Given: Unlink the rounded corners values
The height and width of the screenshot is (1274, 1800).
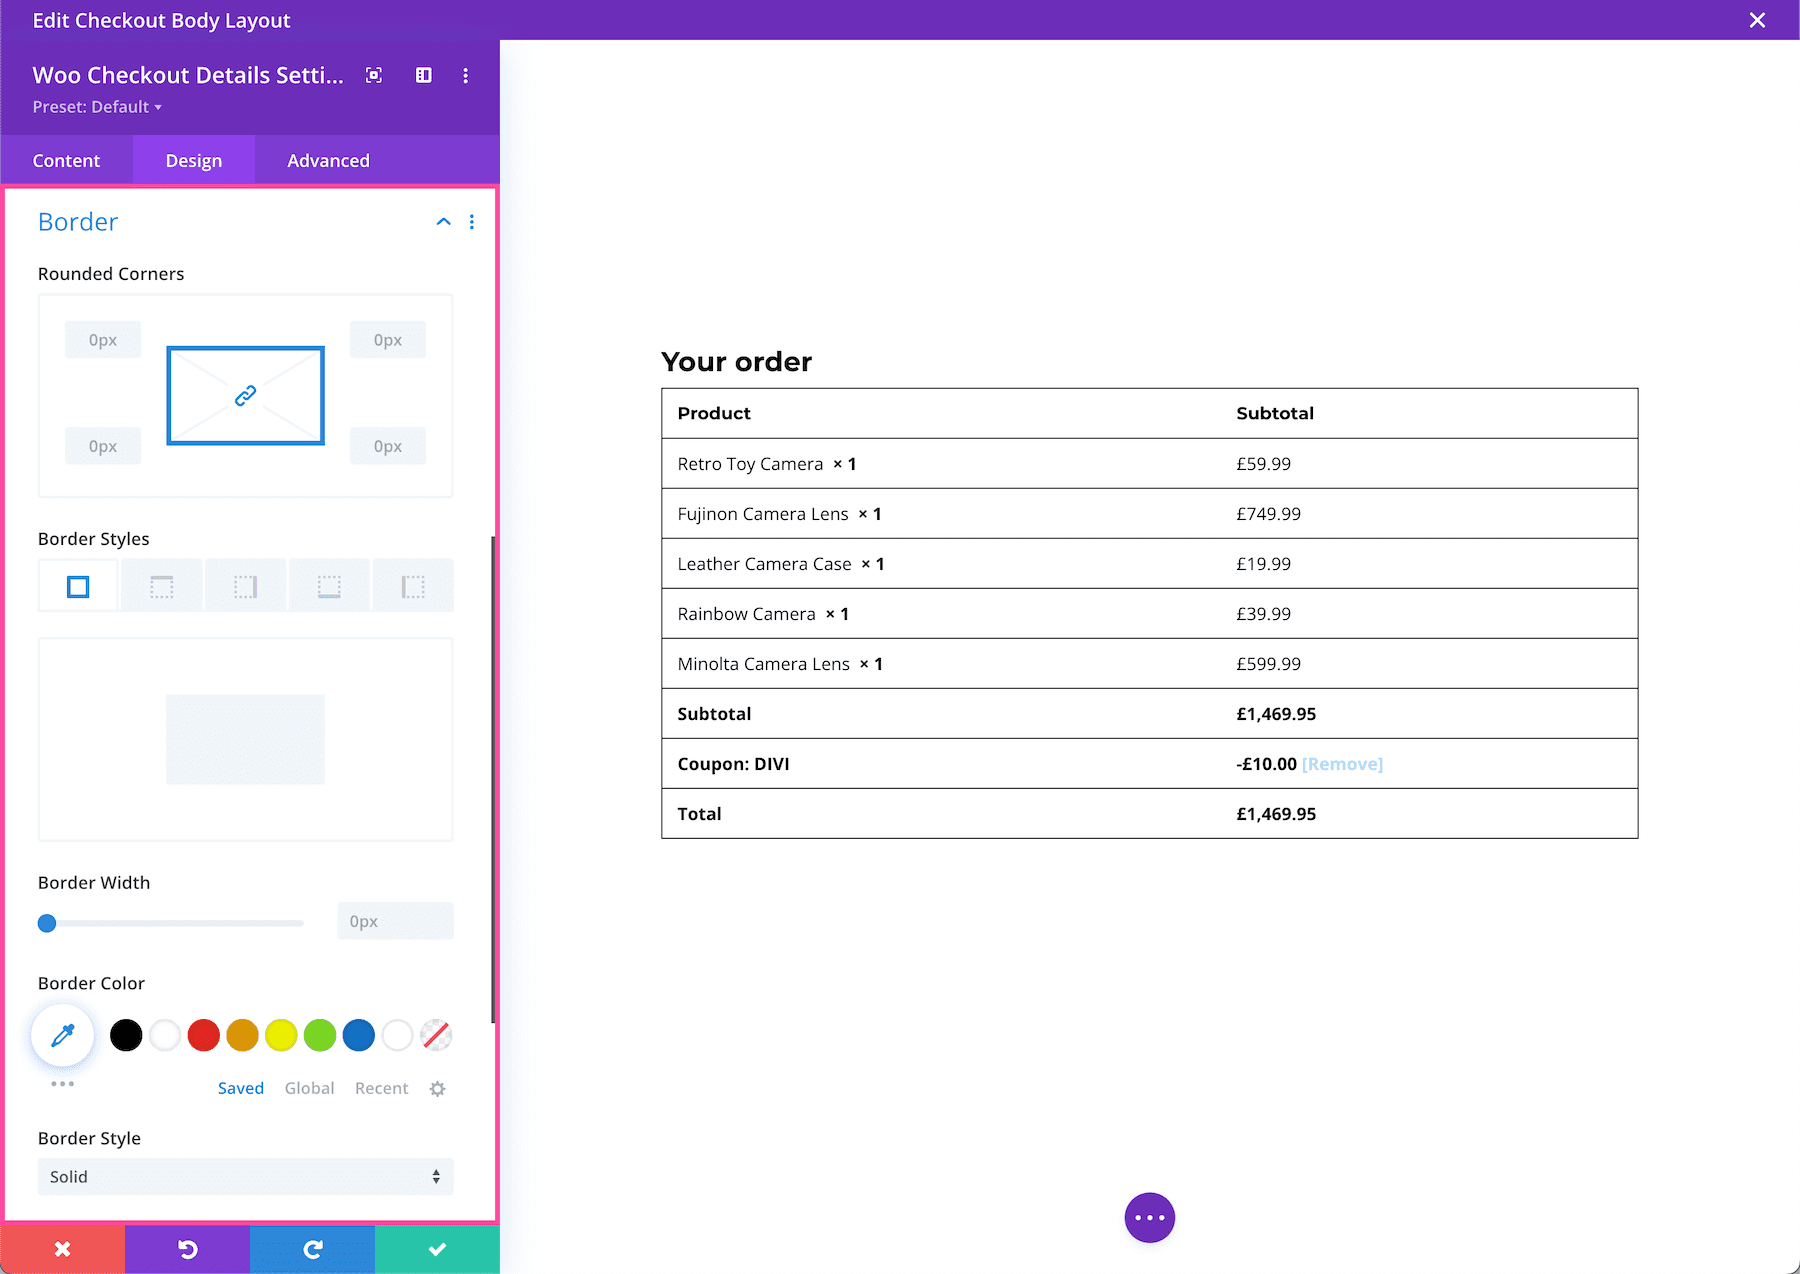Looking at the screenshot, I should (x=245, y=395).
